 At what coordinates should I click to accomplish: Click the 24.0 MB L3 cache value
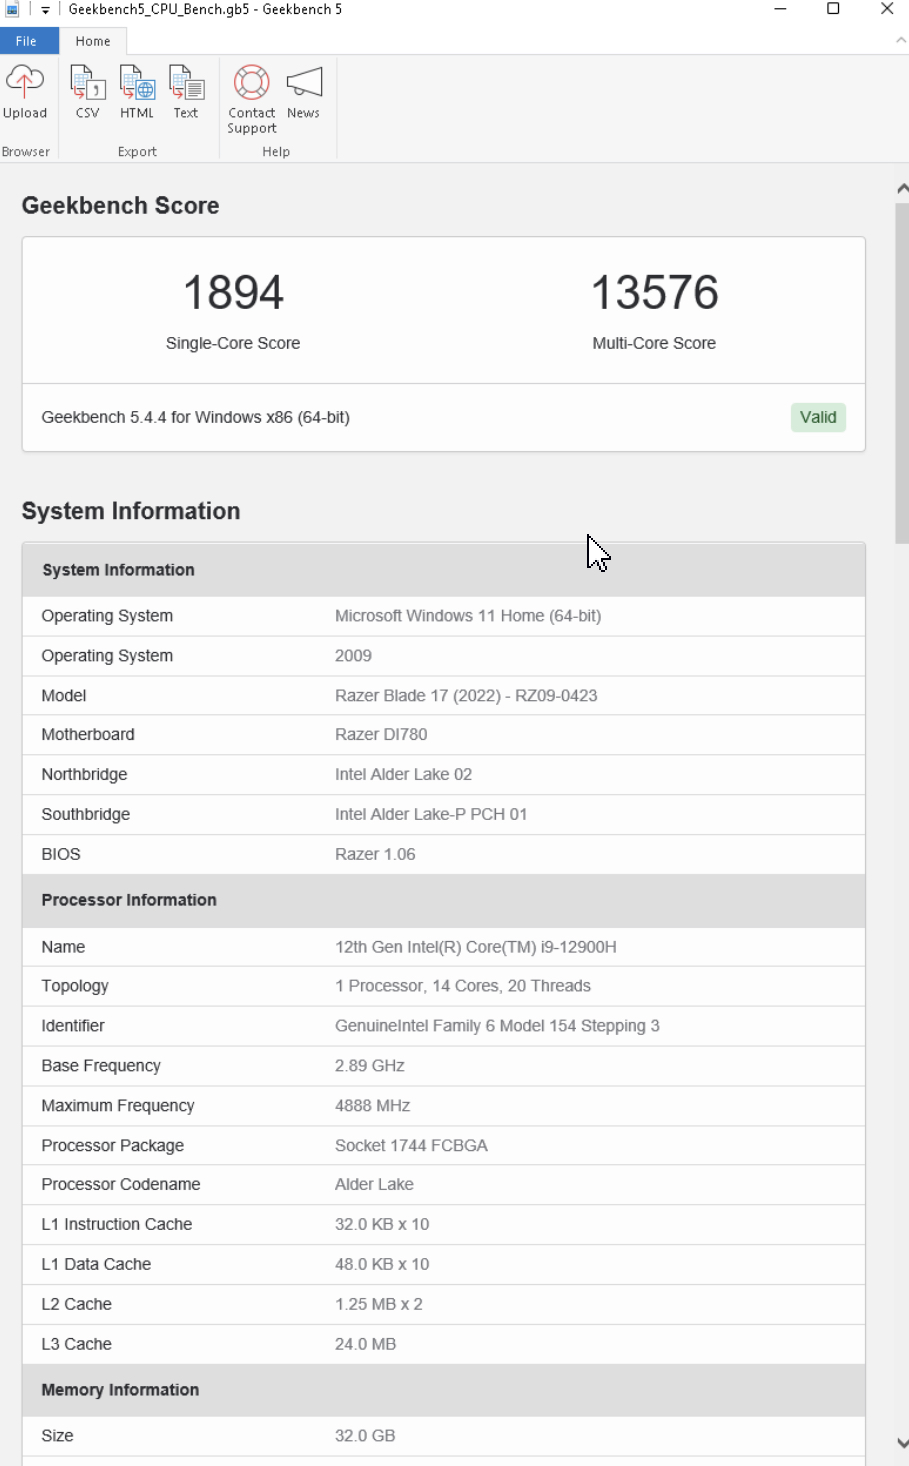coord(366,1344)
